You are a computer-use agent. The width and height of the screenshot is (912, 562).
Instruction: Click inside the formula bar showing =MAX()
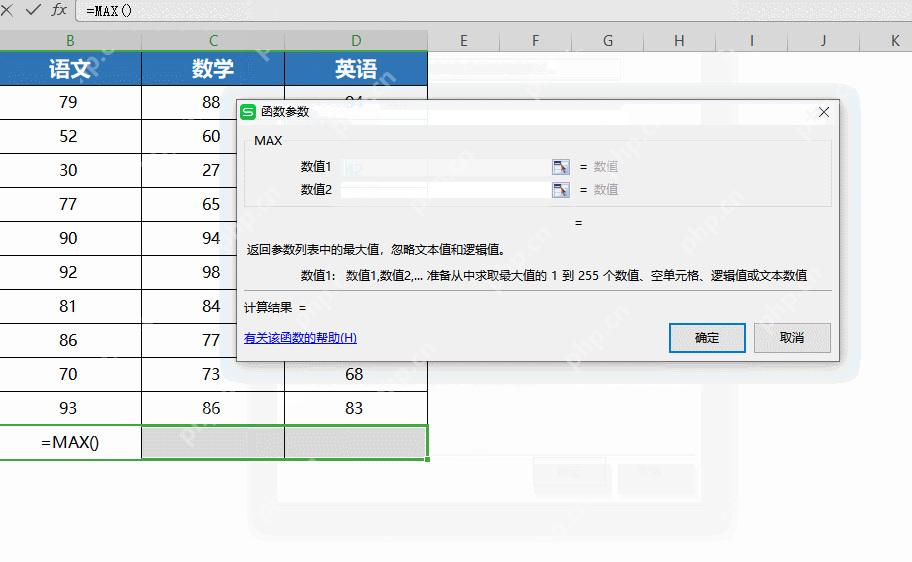(x=494, y=10)
